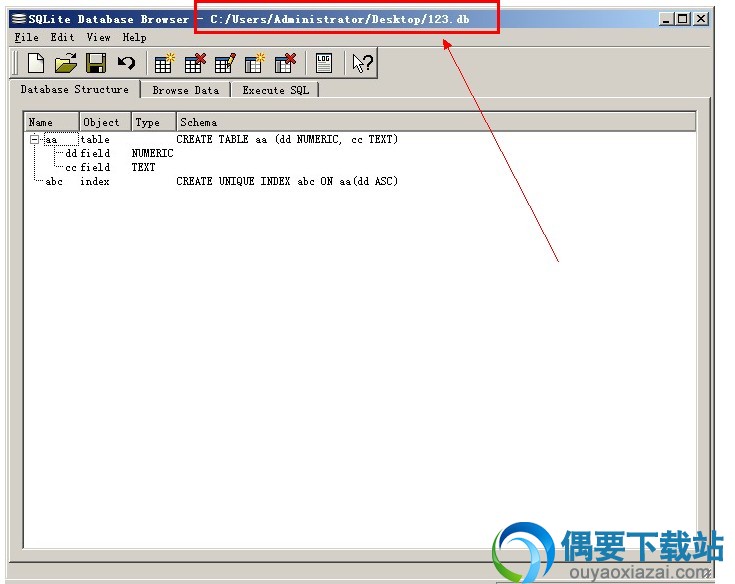Click the TEXT type cell of cc

coord(143,167)
